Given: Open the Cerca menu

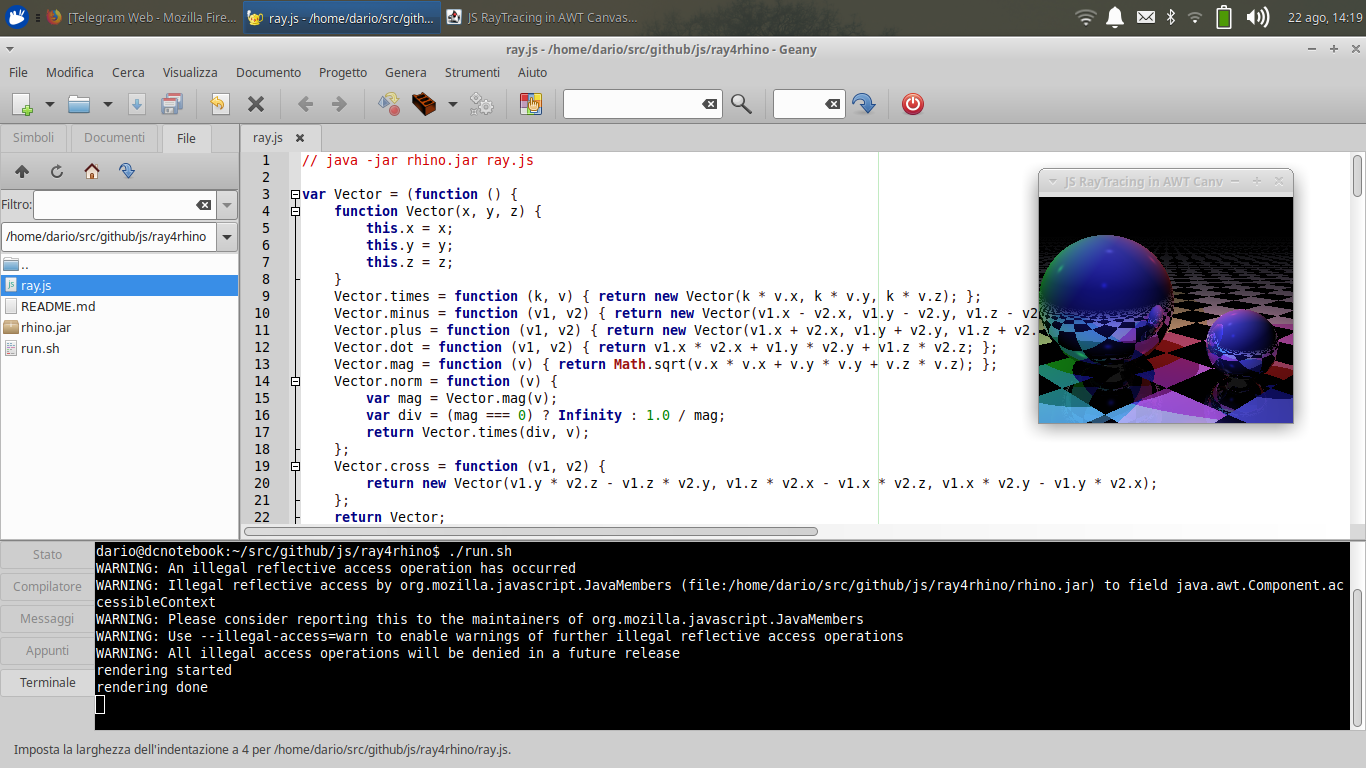Looking at the screenshot, I should (128, 72).
